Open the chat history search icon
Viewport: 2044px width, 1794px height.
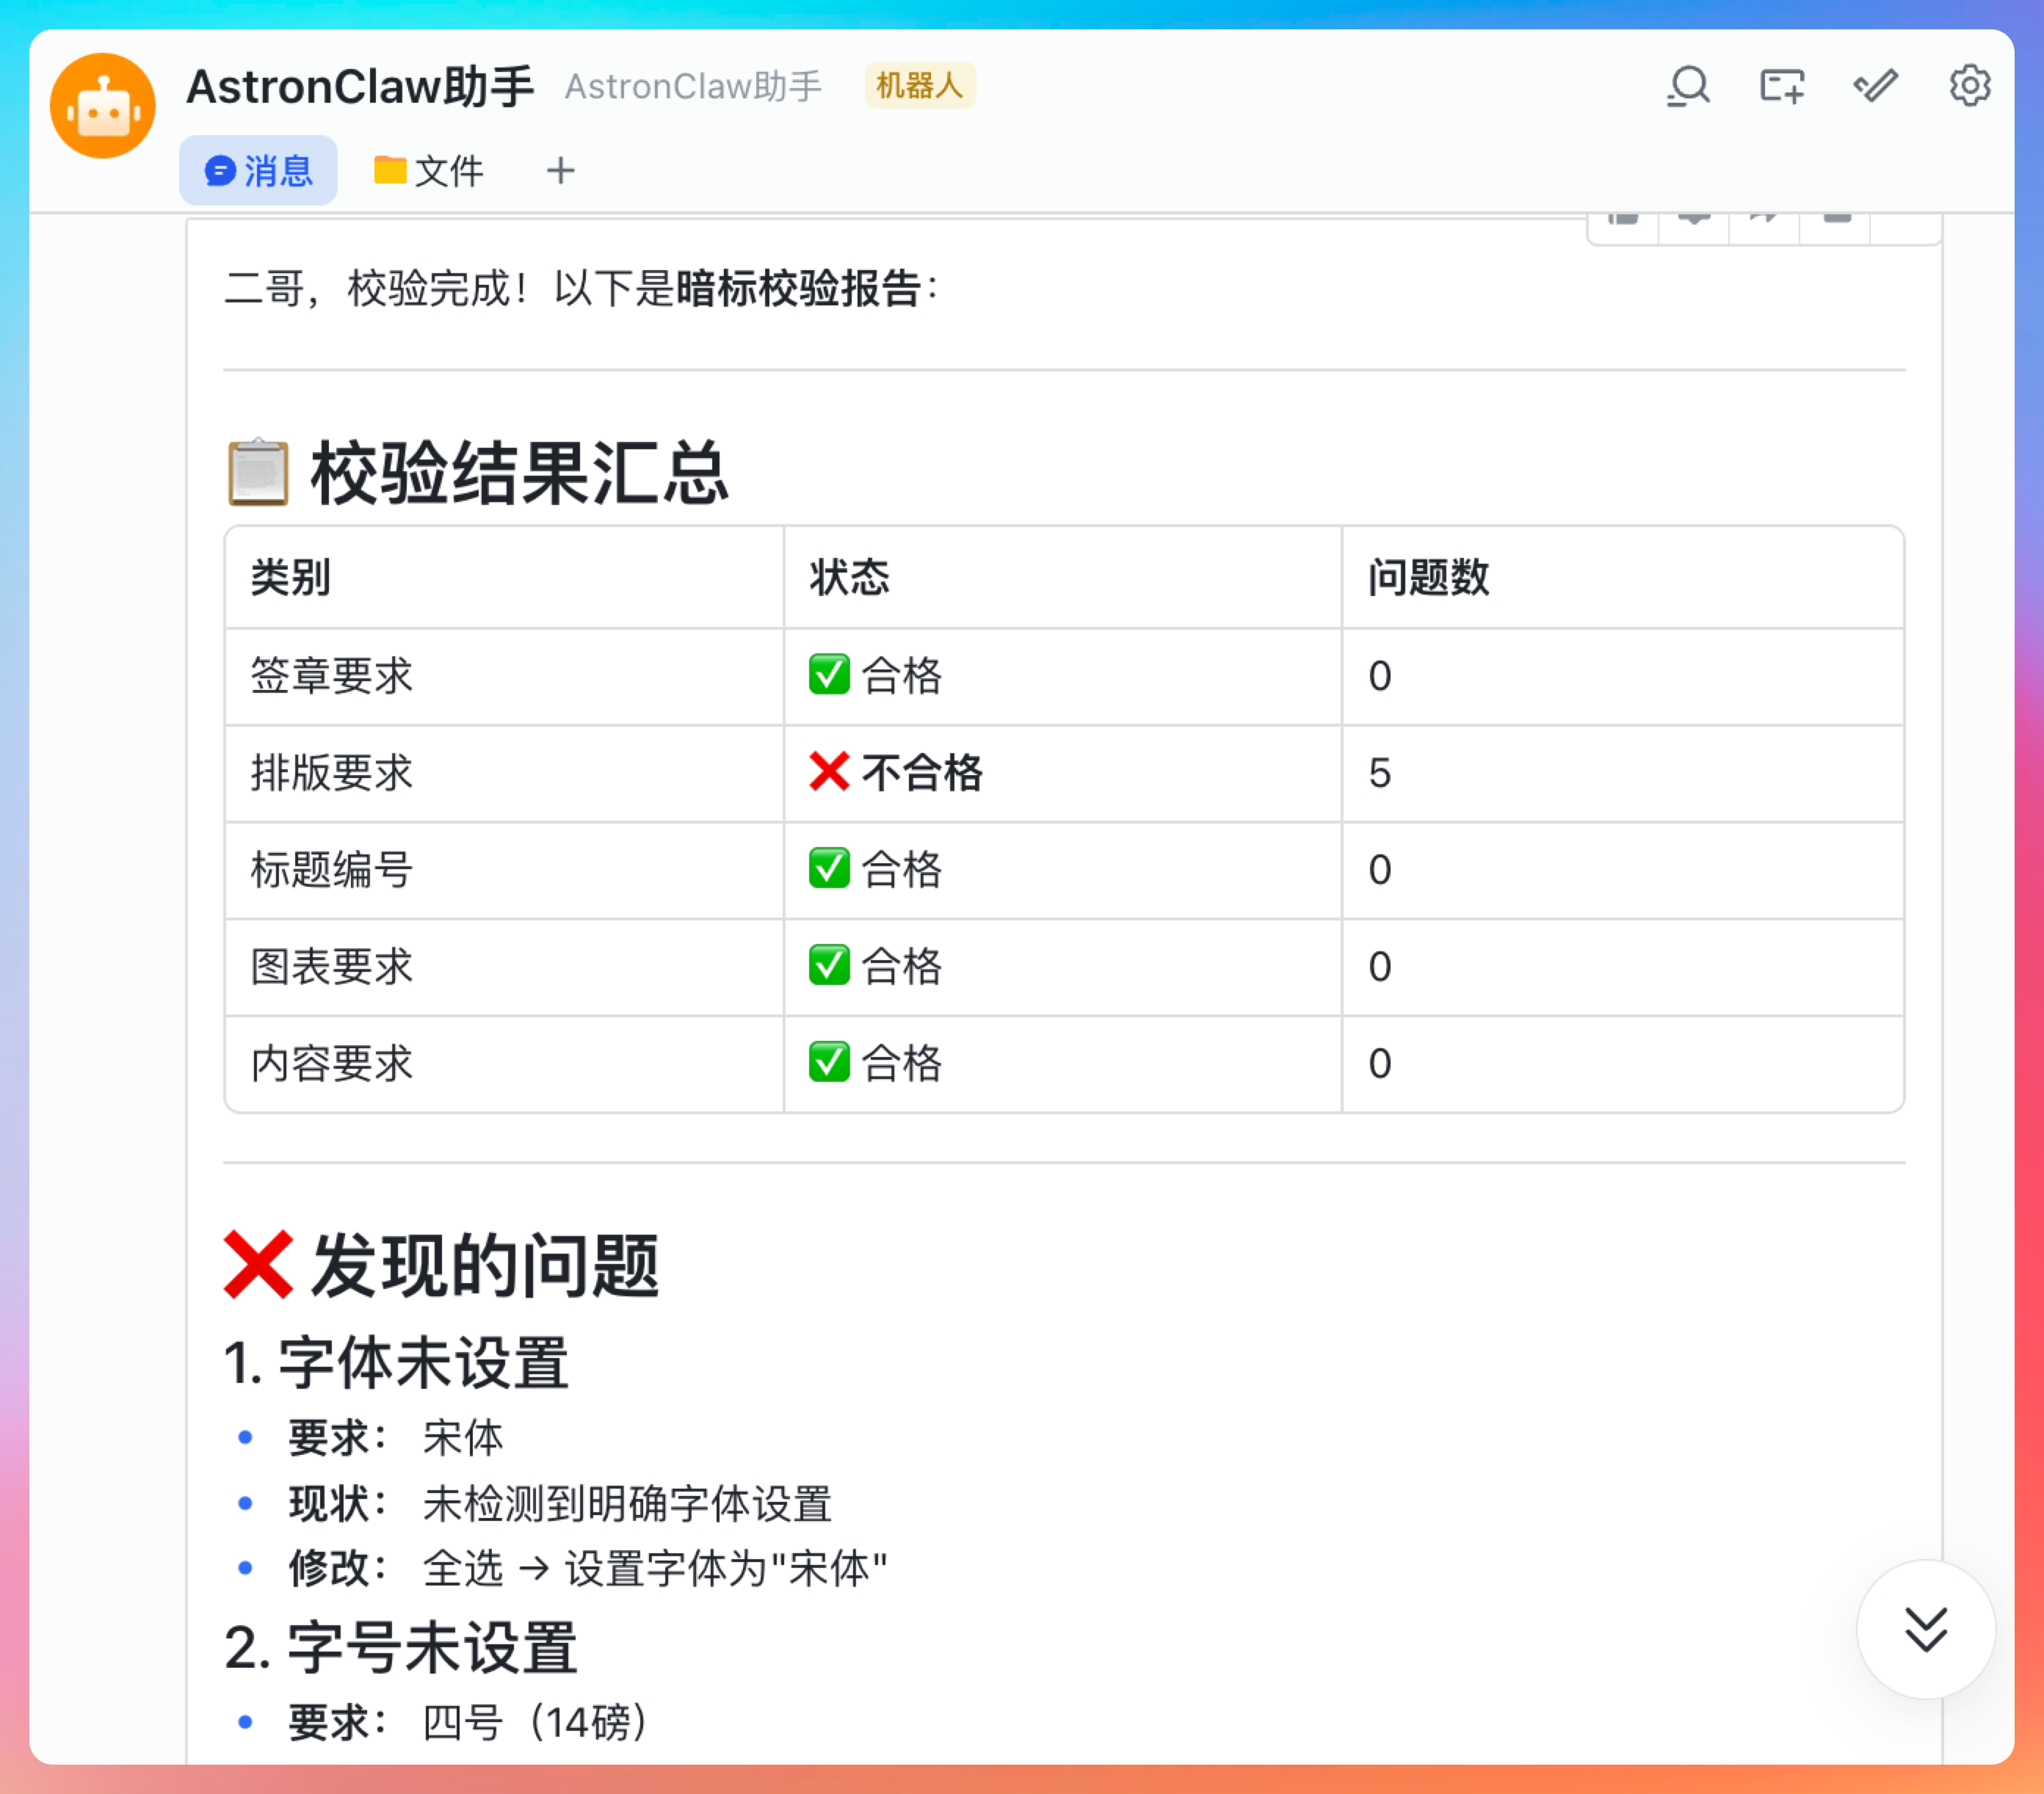point(1688,86)
